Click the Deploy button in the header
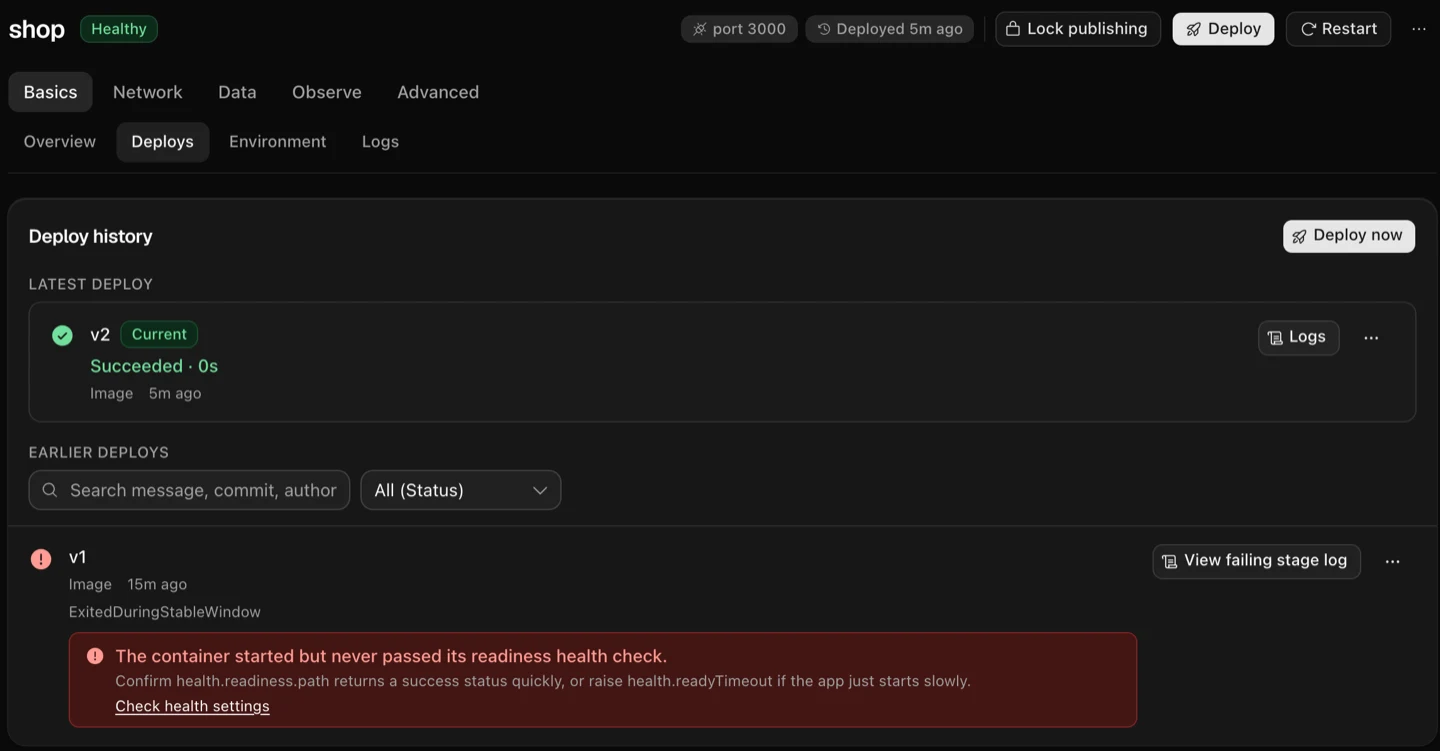 1223,29
